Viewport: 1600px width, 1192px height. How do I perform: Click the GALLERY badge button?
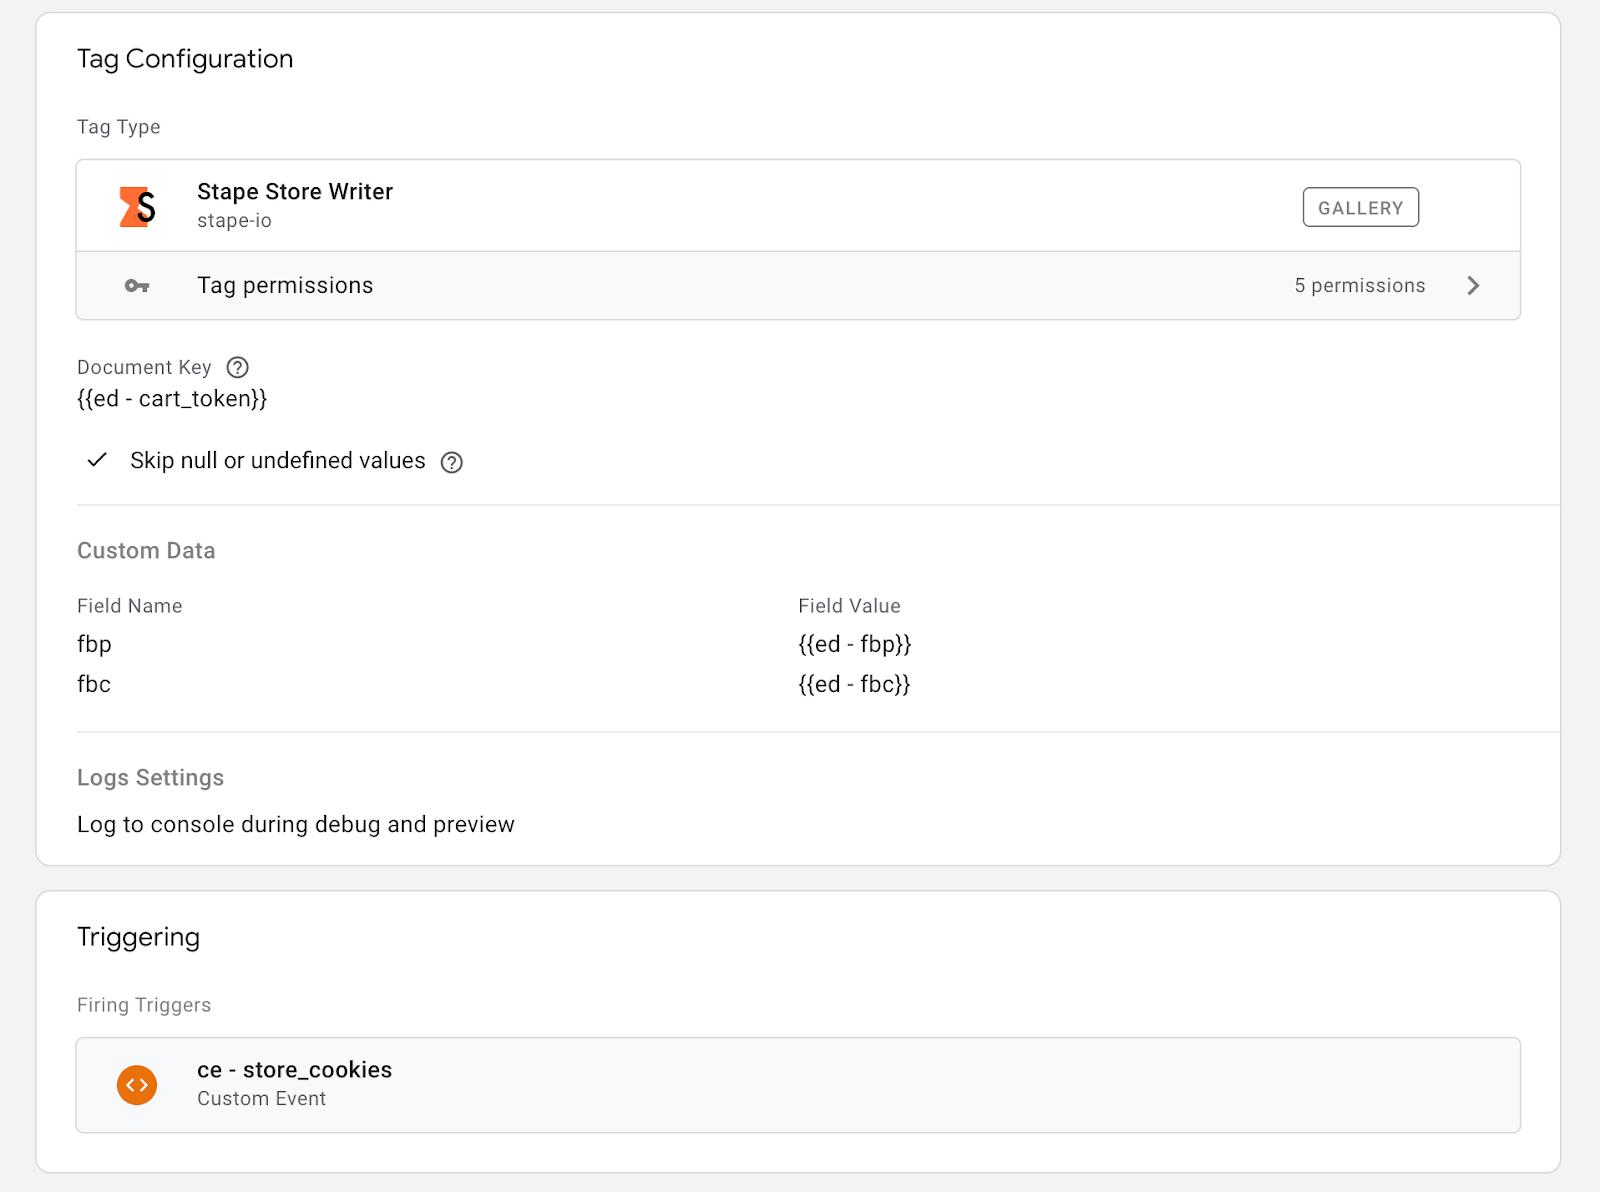[x=1360, y=207]
